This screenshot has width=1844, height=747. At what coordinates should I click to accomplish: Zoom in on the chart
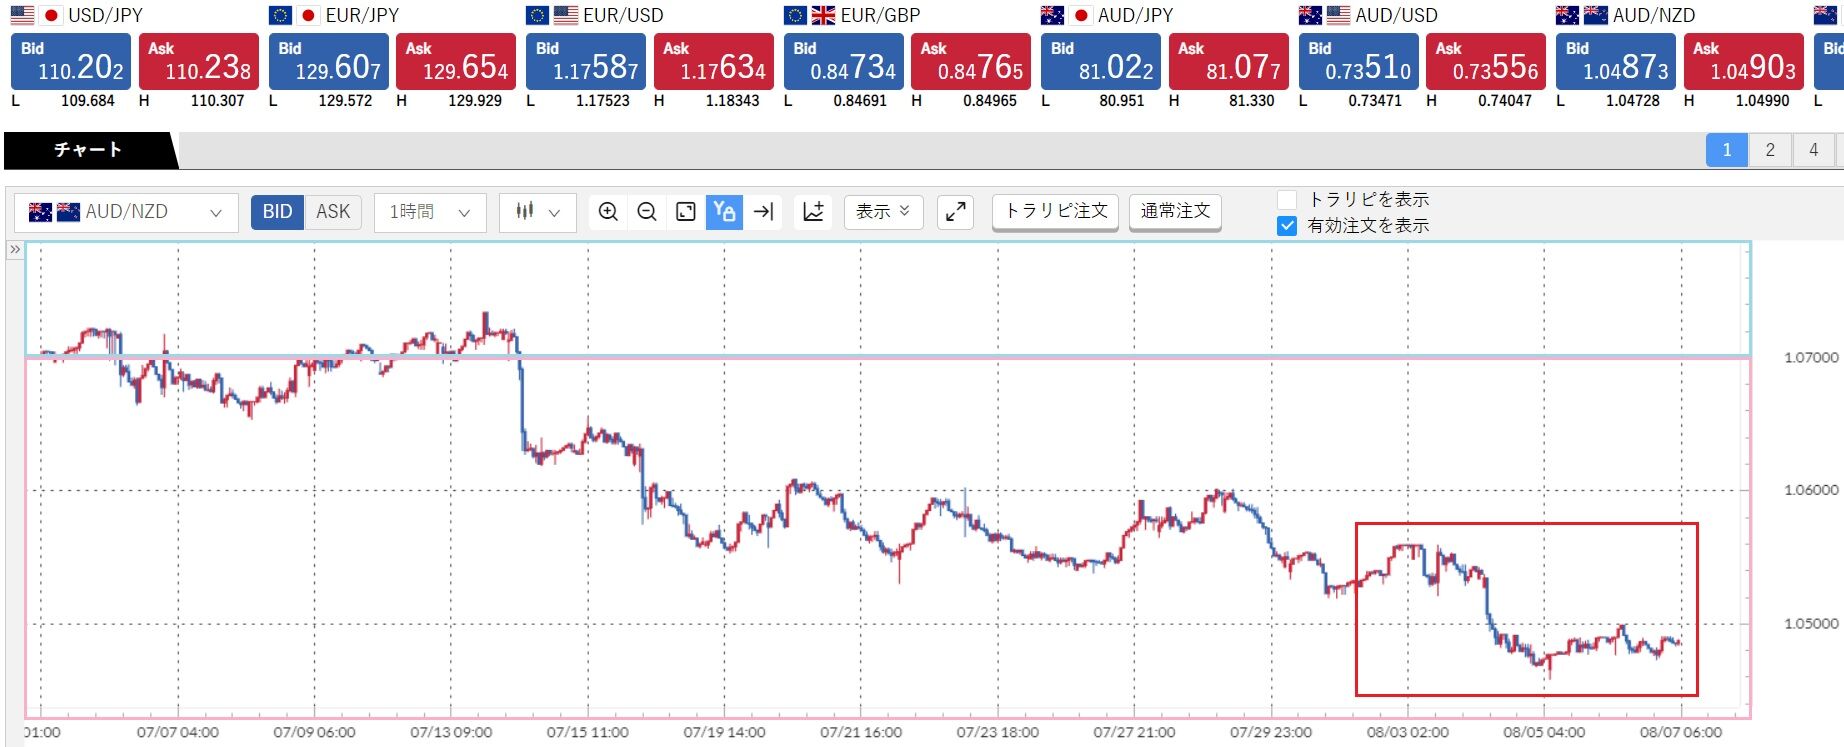pyautogui.click(x=608, y=212)
